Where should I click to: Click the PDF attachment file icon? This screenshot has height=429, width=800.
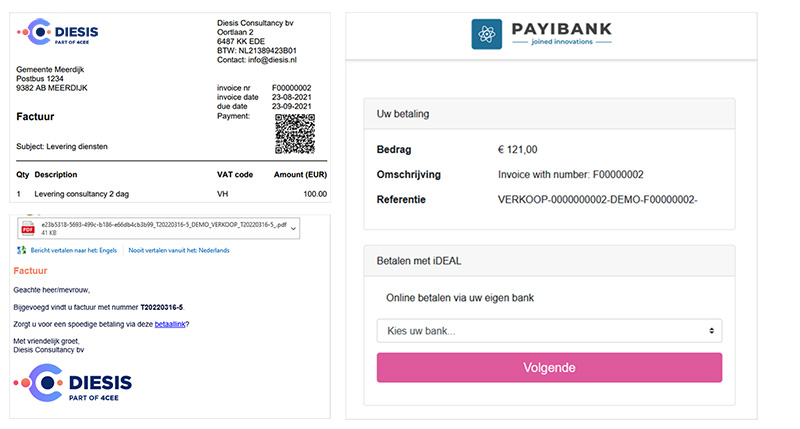click(28, 229)
